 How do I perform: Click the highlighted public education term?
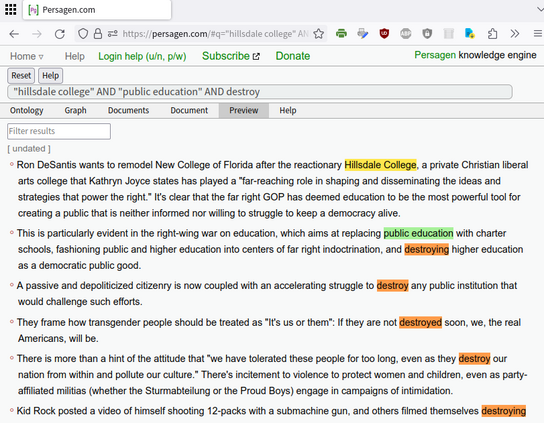coord(418,233)
